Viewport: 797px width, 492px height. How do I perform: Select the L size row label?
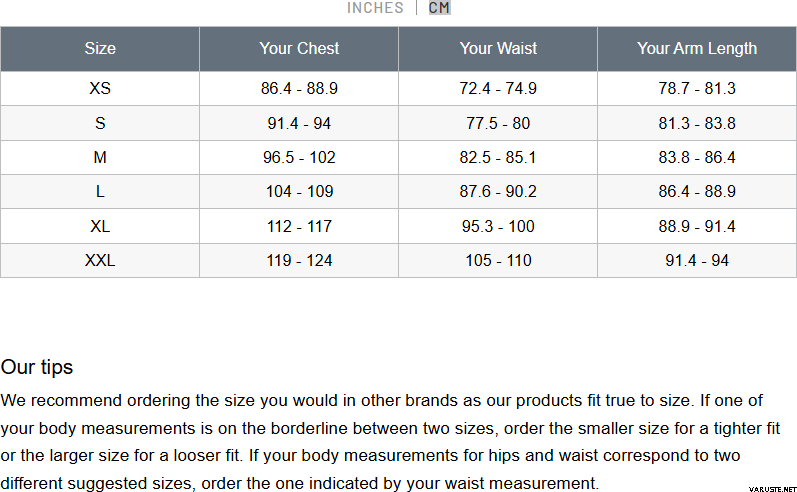tap(100, 192)
